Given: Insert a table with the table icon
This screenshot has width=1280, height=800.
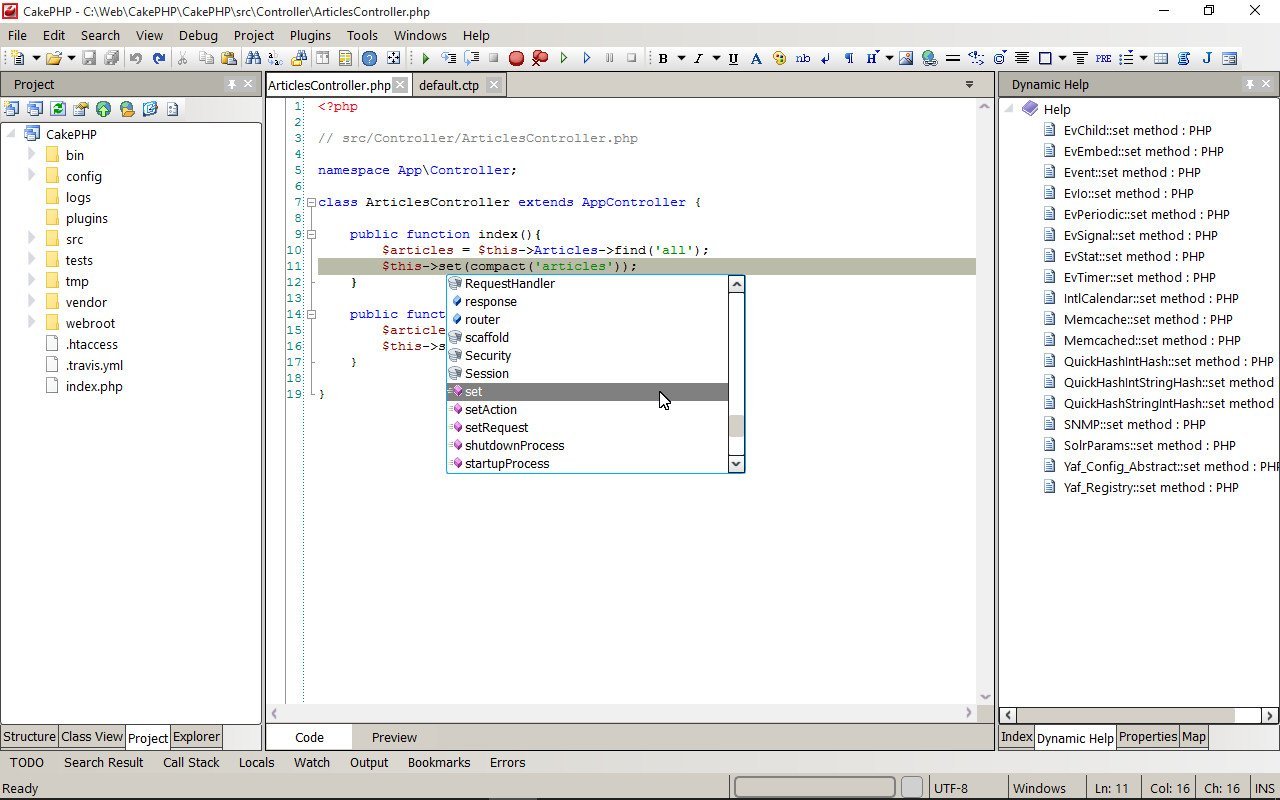Looking at the screenshot, I should pos(1160,58).
